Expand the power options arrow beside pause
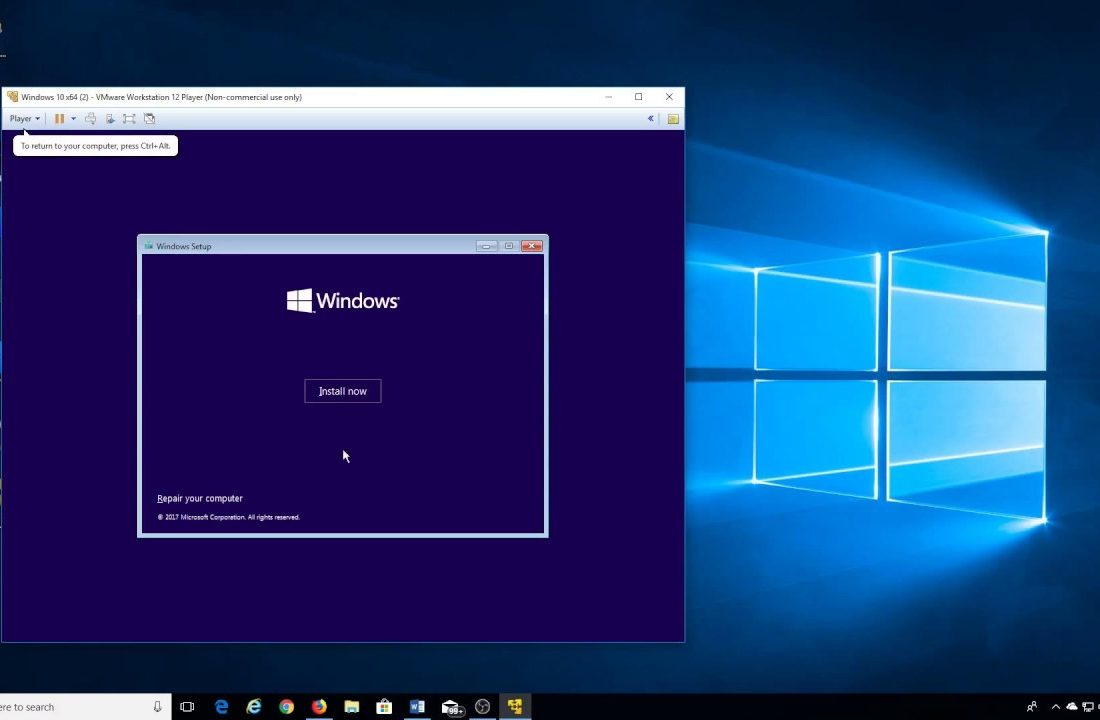 [x=73, y=119]
